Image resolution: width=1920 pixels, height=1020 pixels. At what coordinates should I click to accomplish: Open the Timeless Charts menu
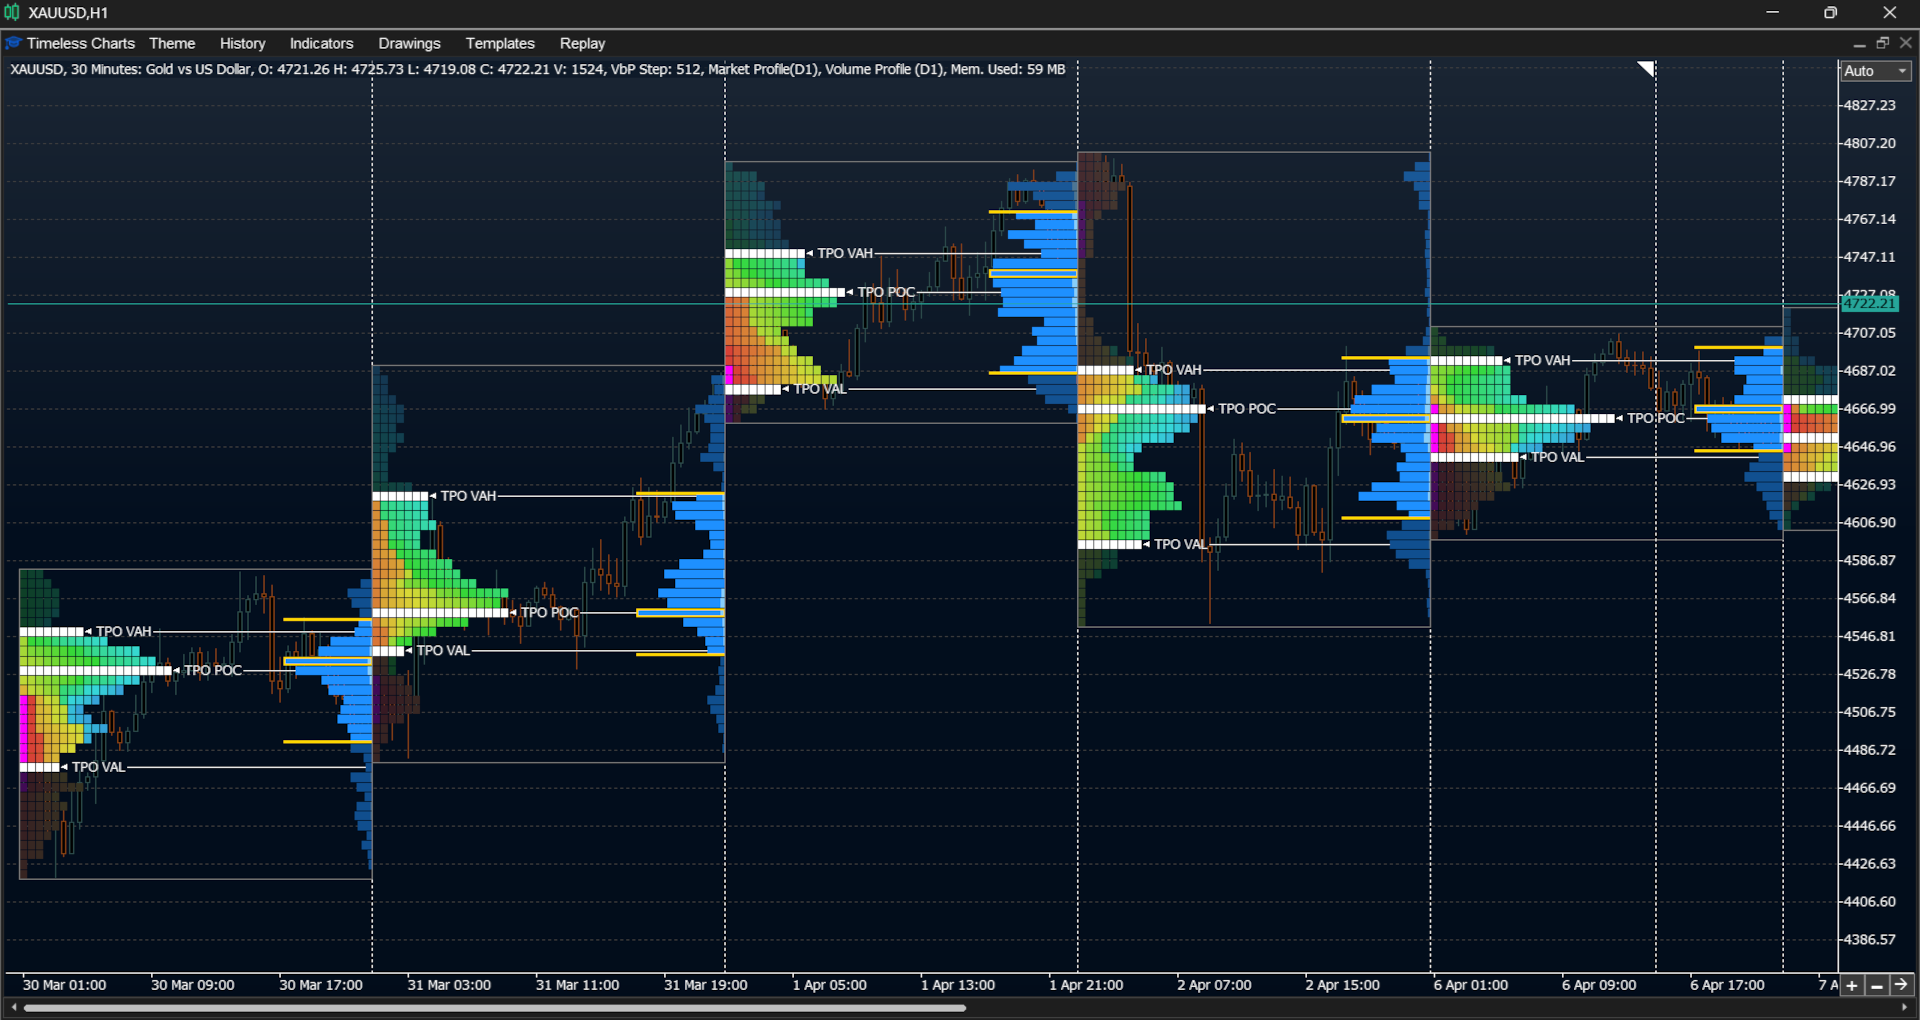tap(81, 44)
